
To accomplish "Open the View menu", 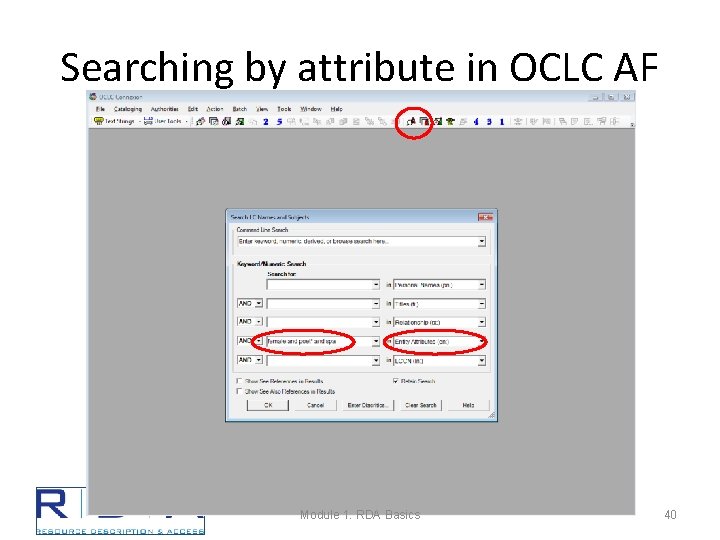I will [262, 109].
